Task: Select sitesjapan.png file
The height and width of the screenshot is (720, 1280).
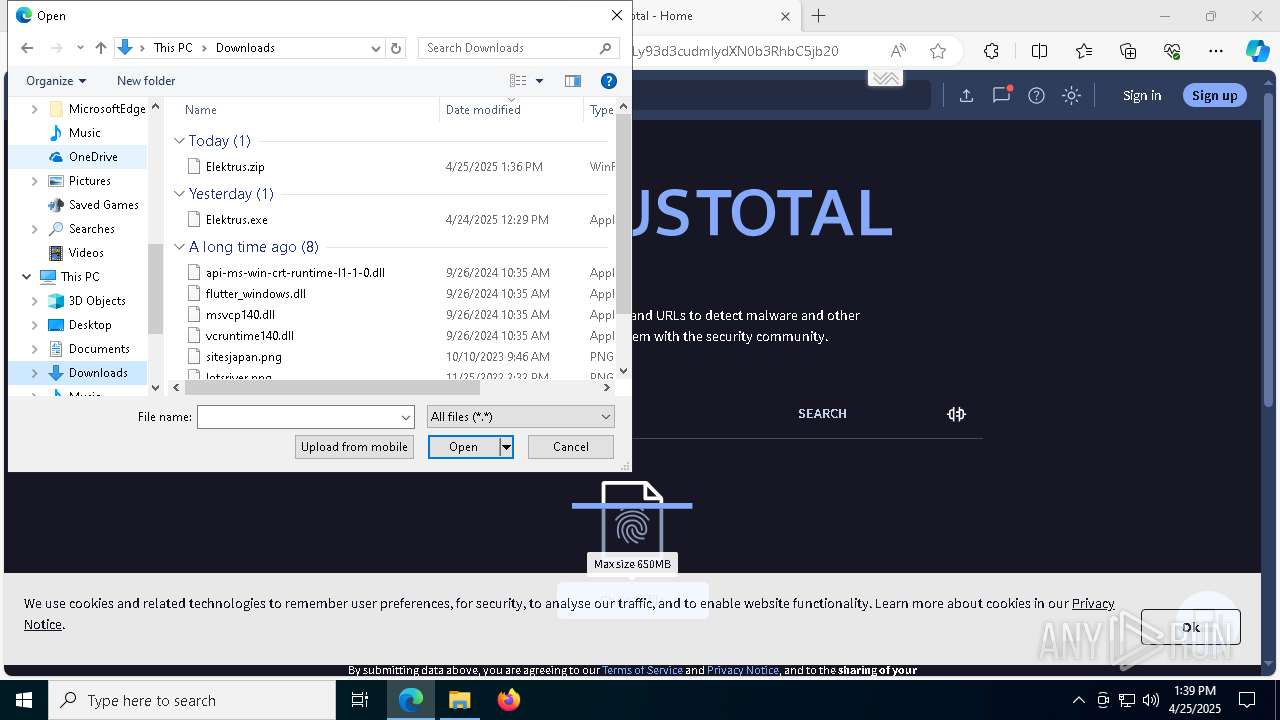Action: click(243, 357)
